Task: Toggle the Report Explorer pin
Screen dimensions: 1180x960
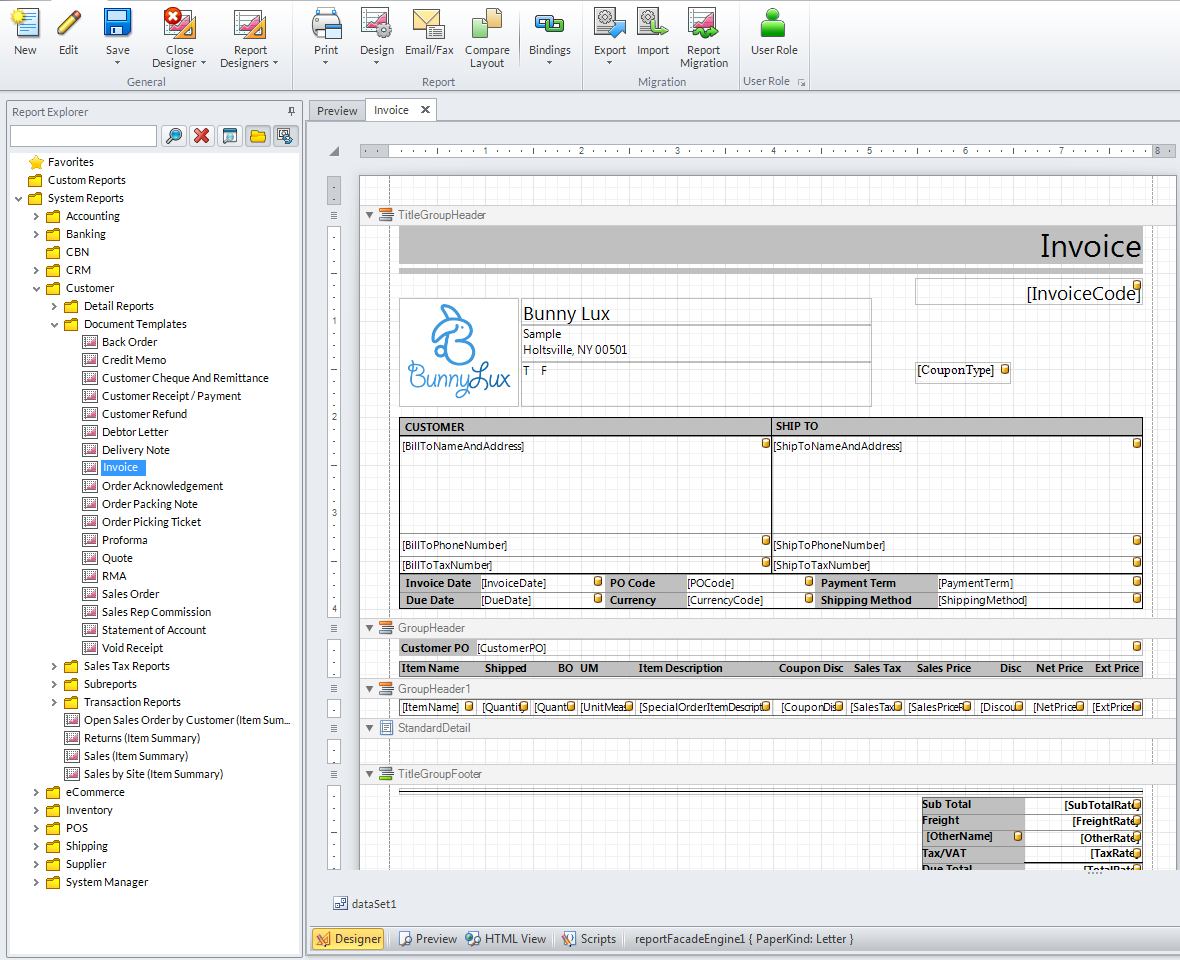Action: tap(291, 112)
